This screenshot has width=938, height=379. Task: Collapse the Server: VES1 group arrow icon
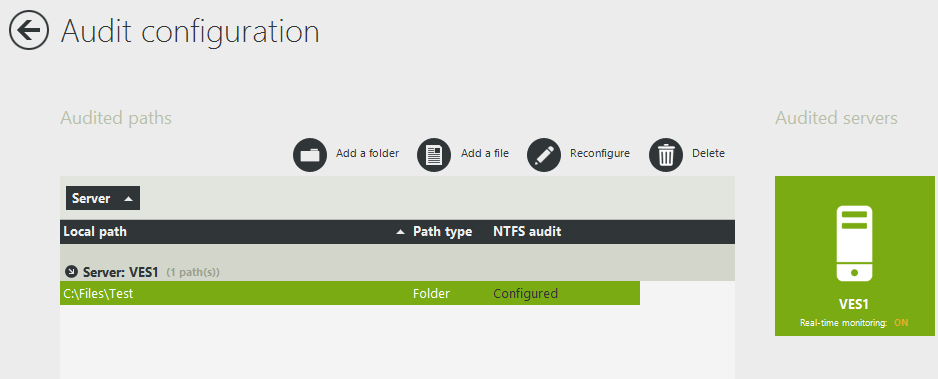pyautogui.click(x=71, y=272)
